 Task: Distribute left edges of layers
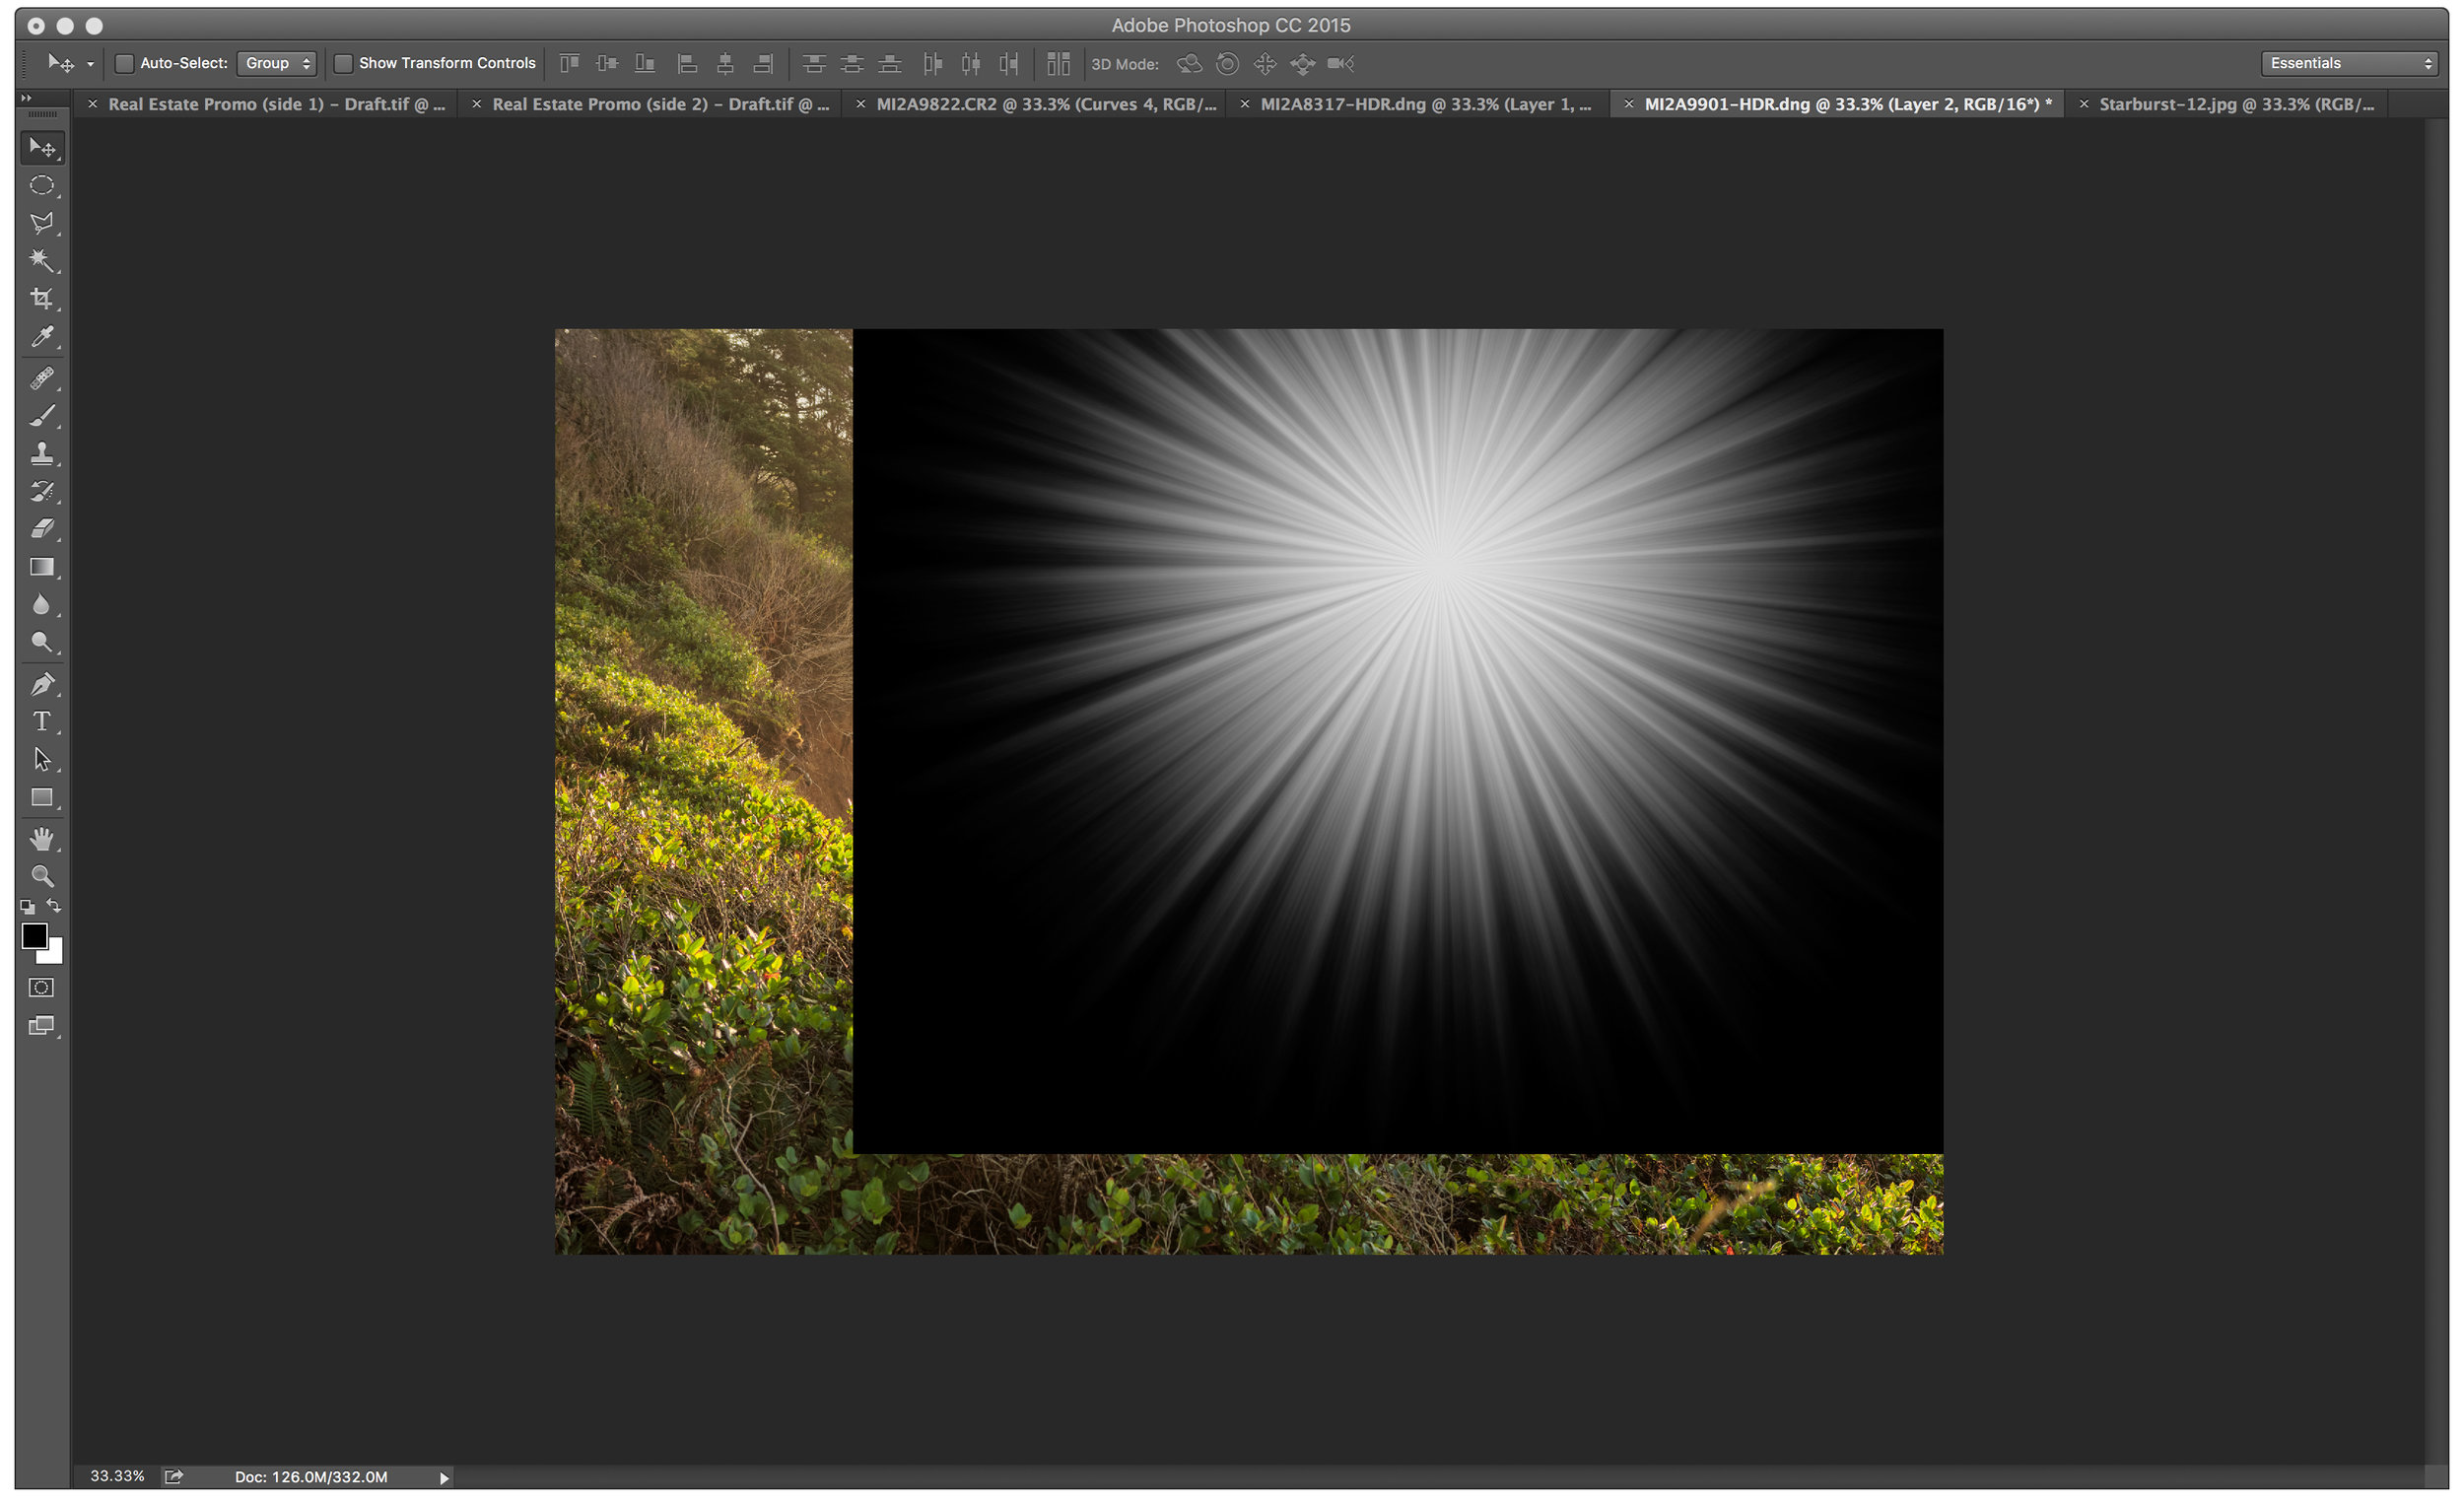[x=932, y=64]
